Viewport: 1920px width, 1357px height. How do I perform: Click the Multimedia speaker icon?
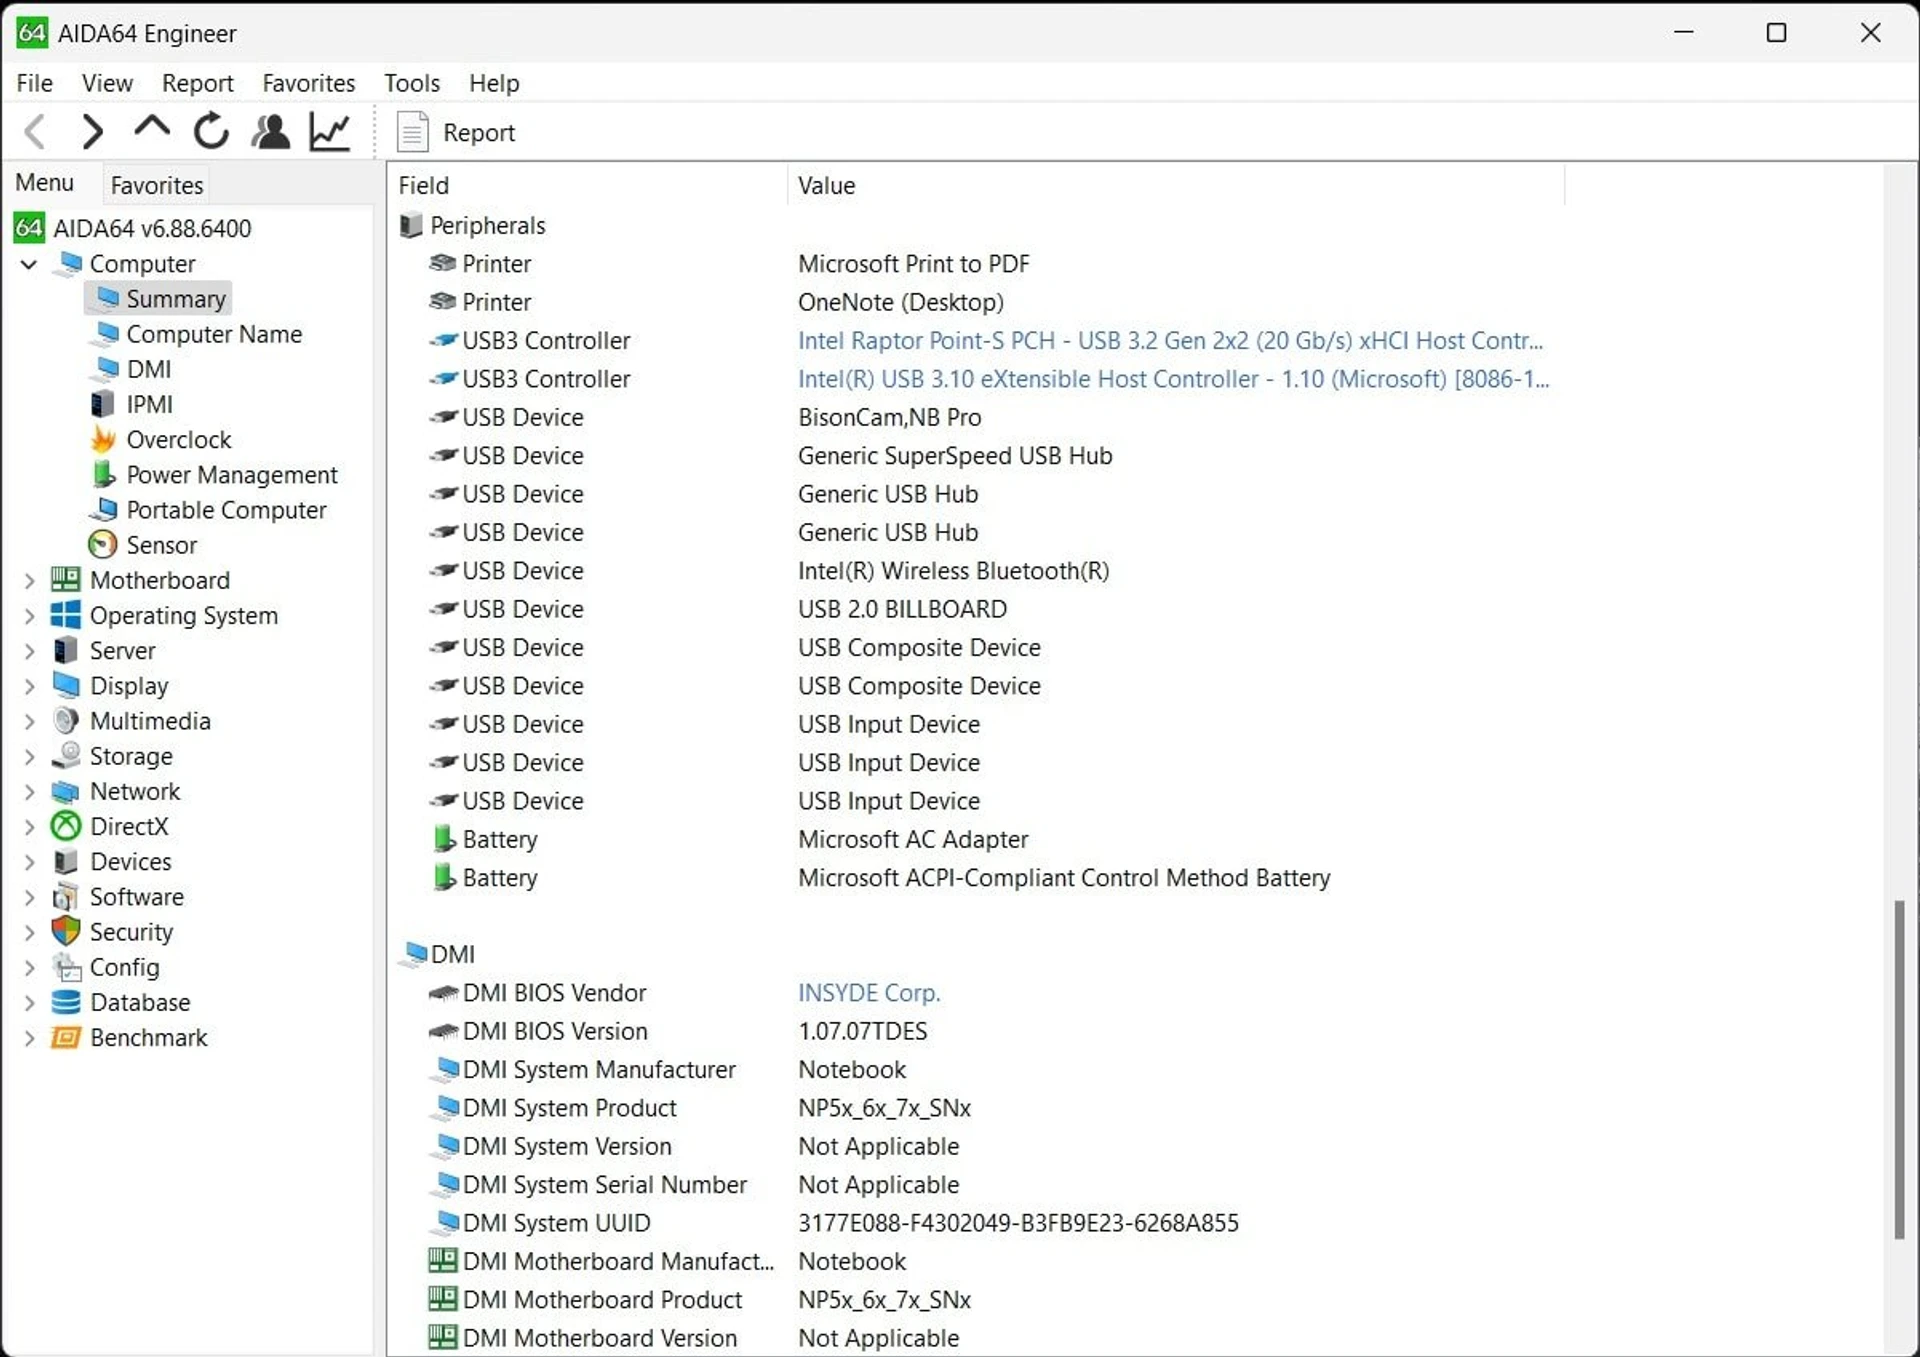(x=66, y=721)
